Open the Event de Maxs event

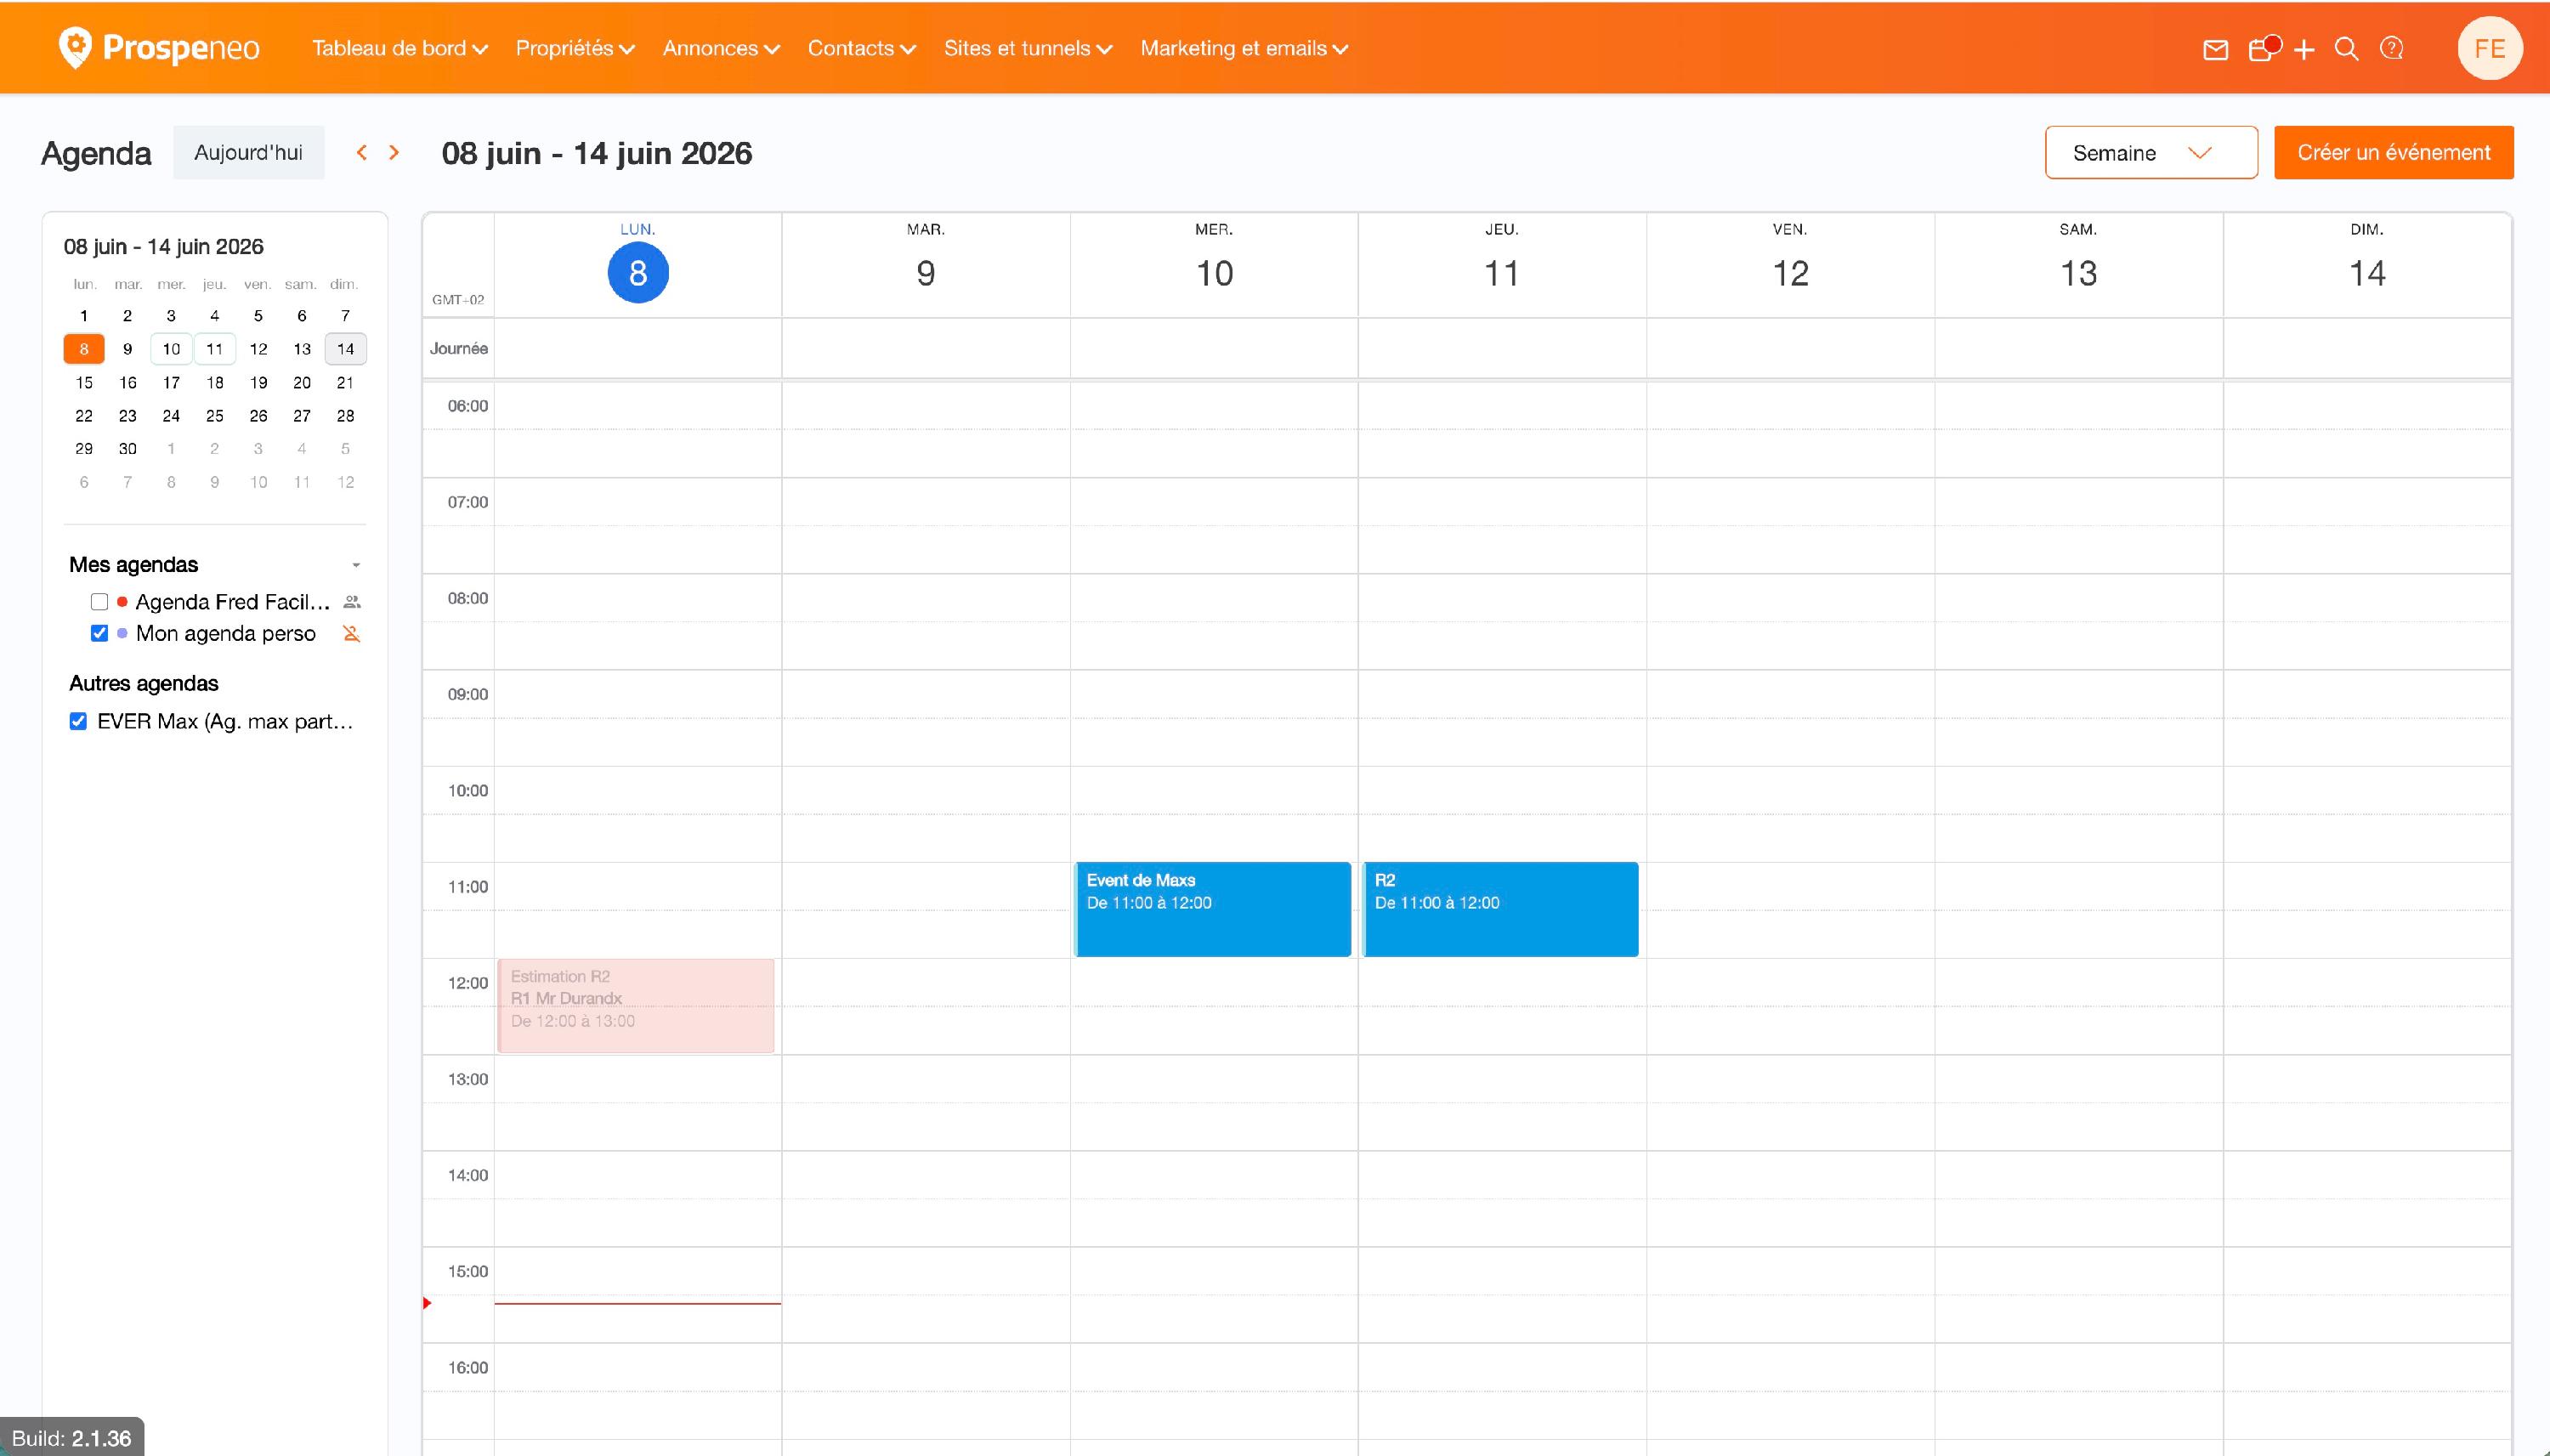pyautogui.click(x=1212, y=909)
